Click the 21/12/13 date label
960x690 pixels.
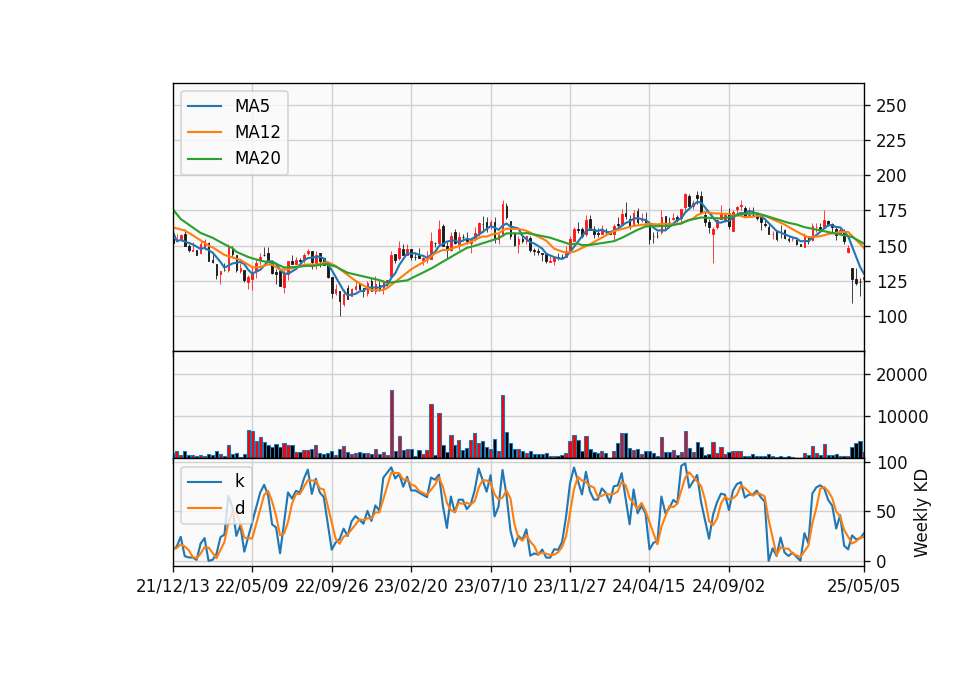173,586
